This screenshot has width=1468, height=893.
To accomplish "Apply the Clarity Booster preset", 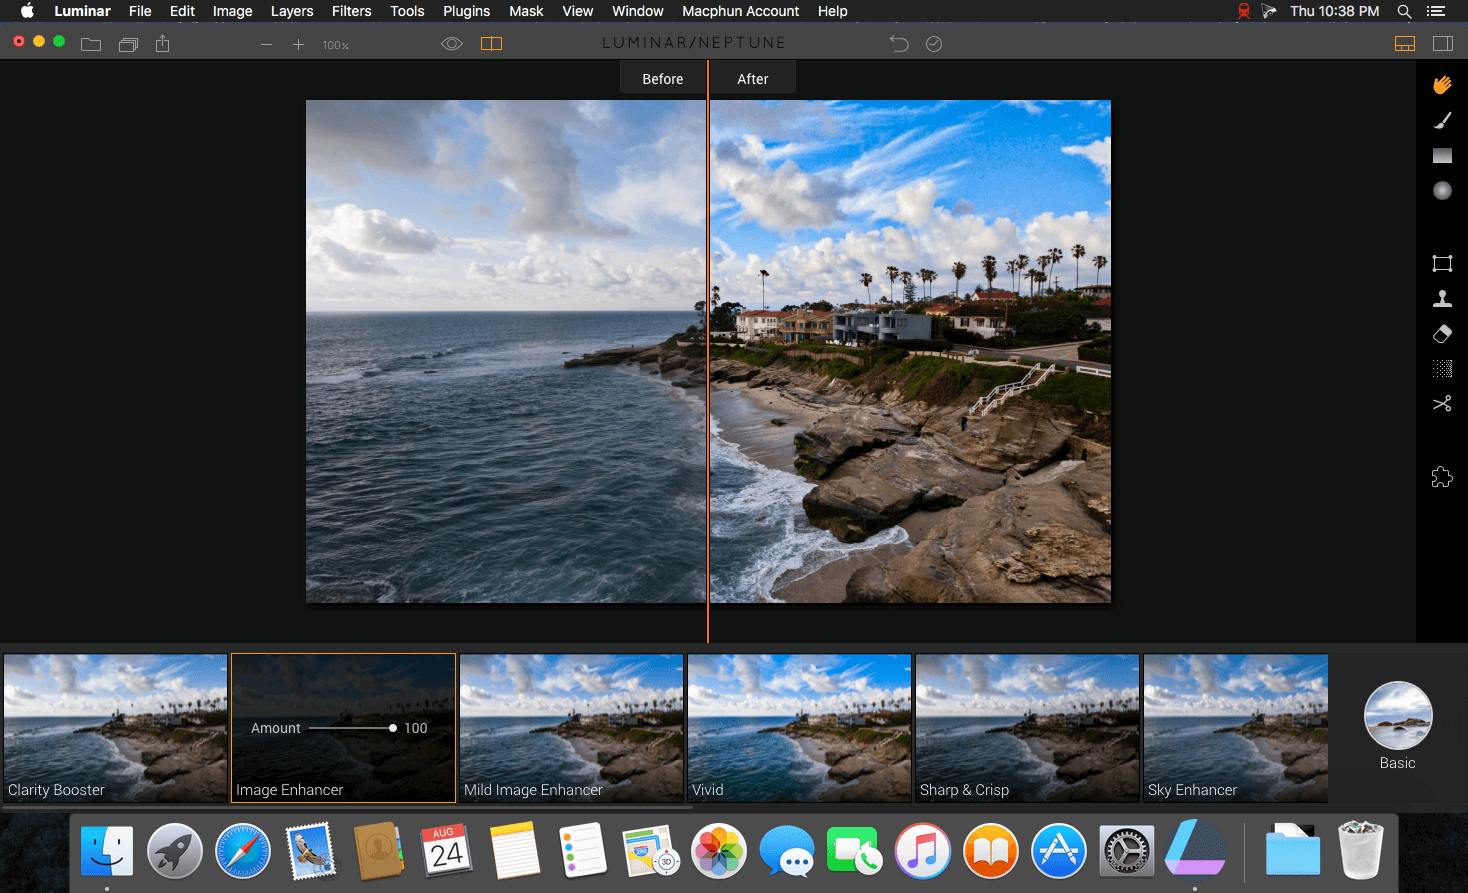I will pos(115,728).
